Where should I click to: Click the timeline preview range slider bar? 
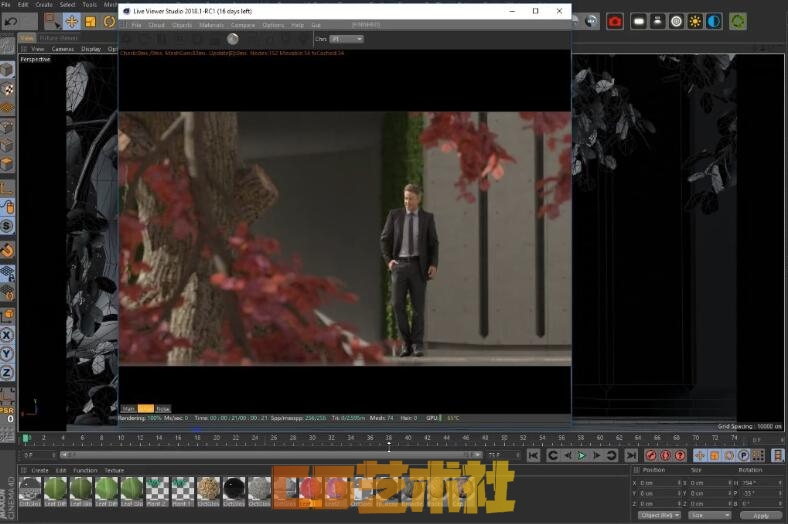(271, 455)
